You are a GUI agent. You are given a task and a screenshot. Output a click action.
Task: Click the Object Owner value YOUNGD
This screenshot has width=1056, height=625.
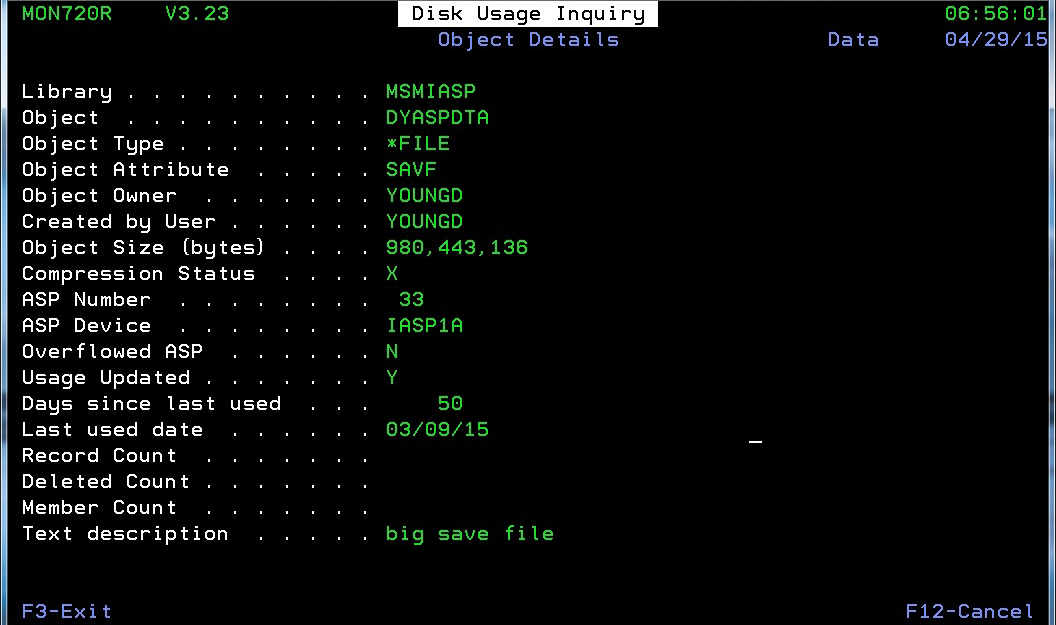click(x=424, y=196)
